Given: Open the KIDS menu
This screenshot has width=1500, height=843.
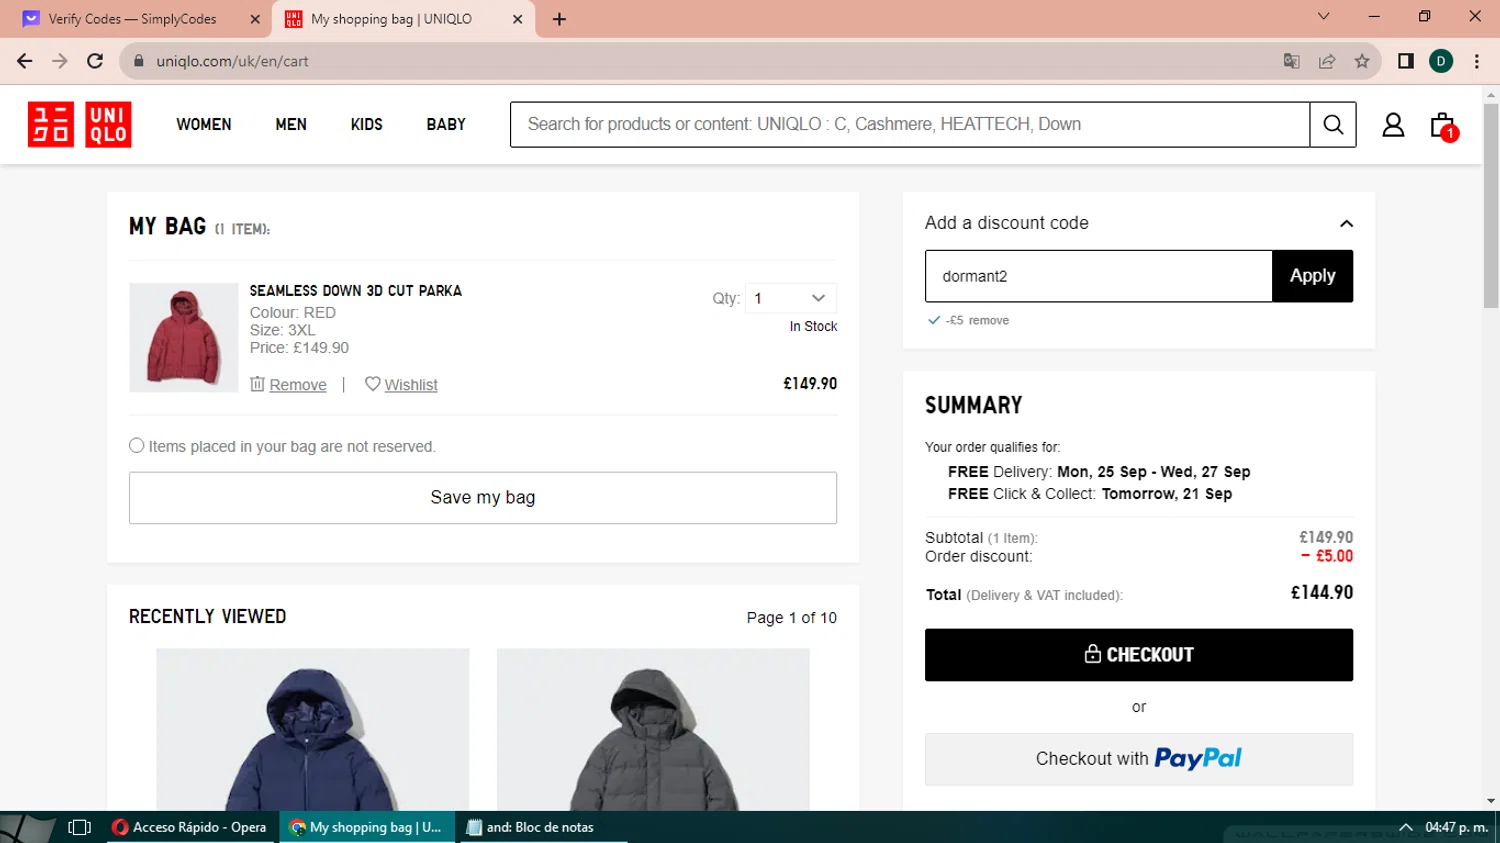Looking at the screenshot, I should tap(367, 125).
